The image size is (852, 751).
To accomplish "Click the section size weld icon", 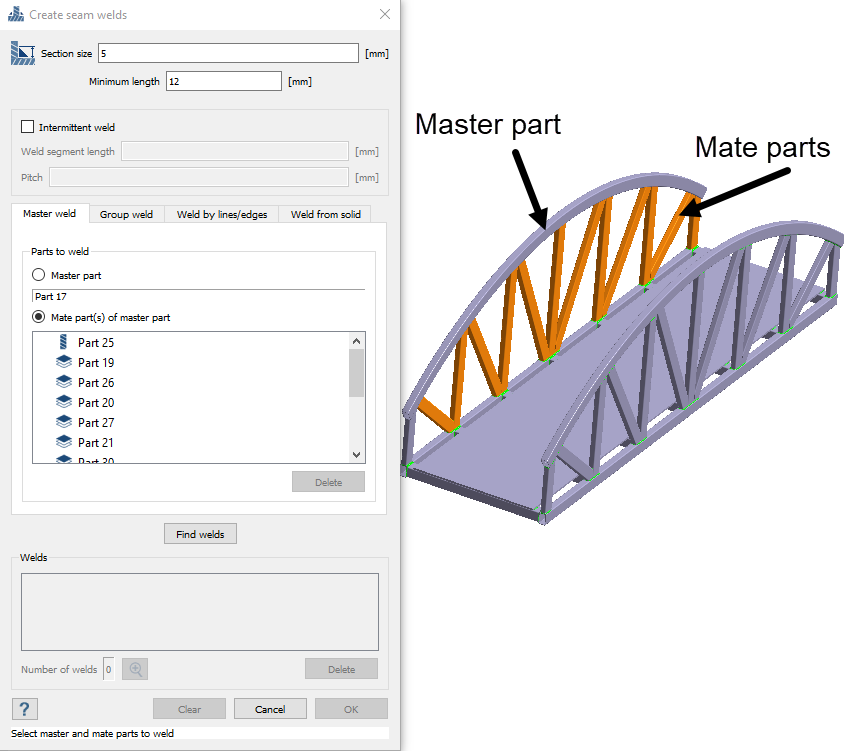I will tap(22, 53).
